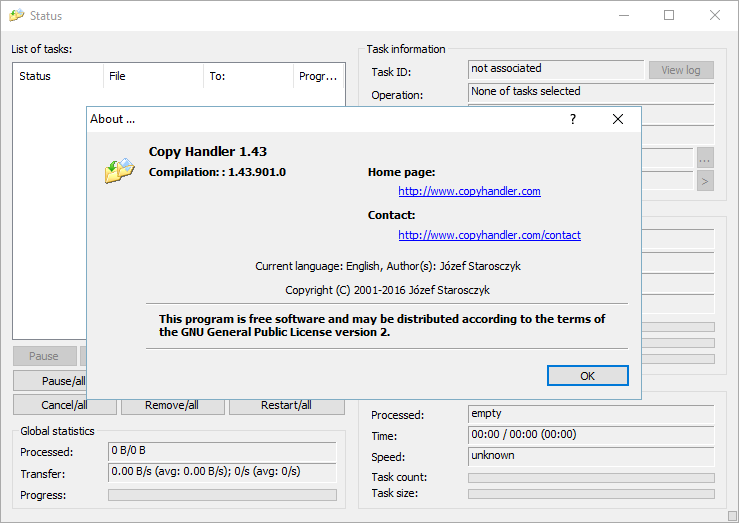This screenshot has width=739, height=523.
Task: Close the Status window
Action: (714, 16)
